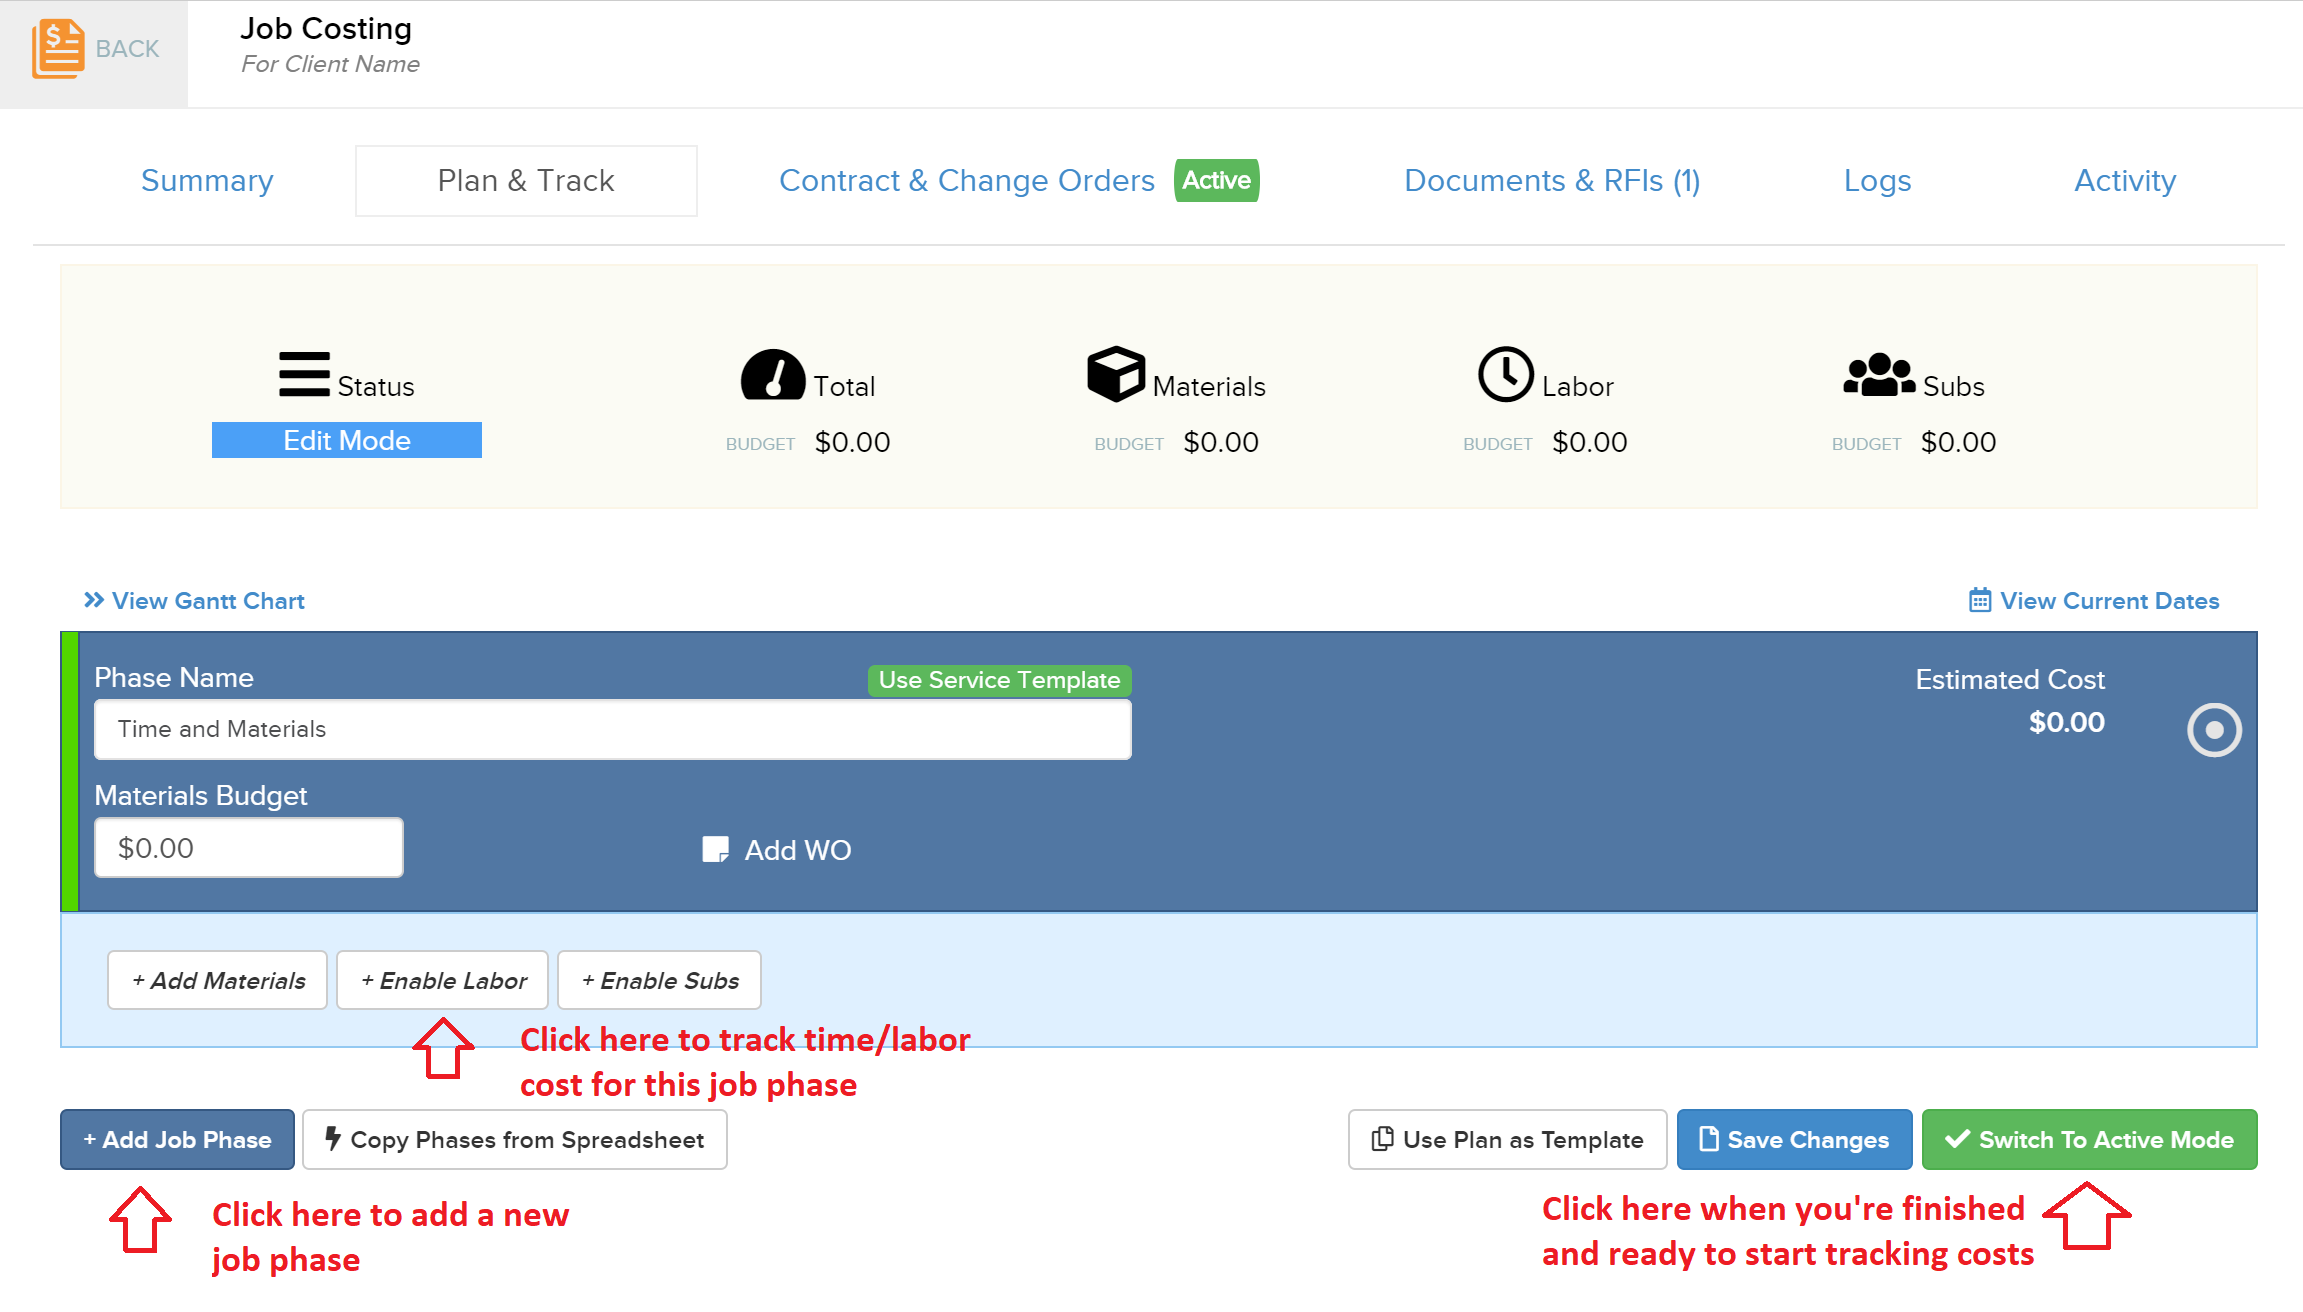Image resolution: width=2303 pixels, height=1312 pixels.
Task: Click checkmark icon on Switch To Active Mode
Action: pos(1957,1139)
